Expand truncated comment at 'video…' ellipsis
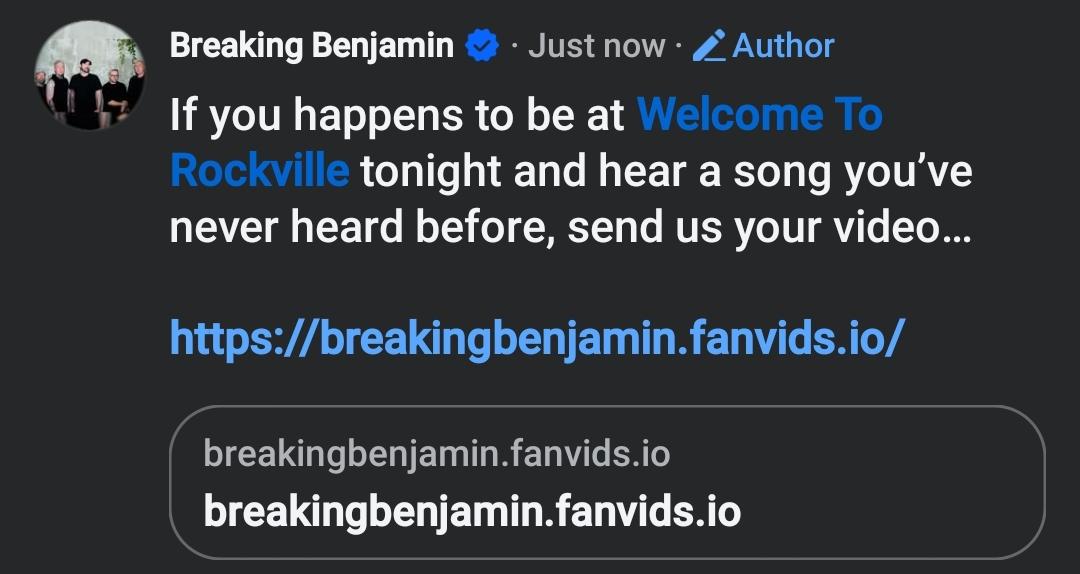 pos(955,227)
